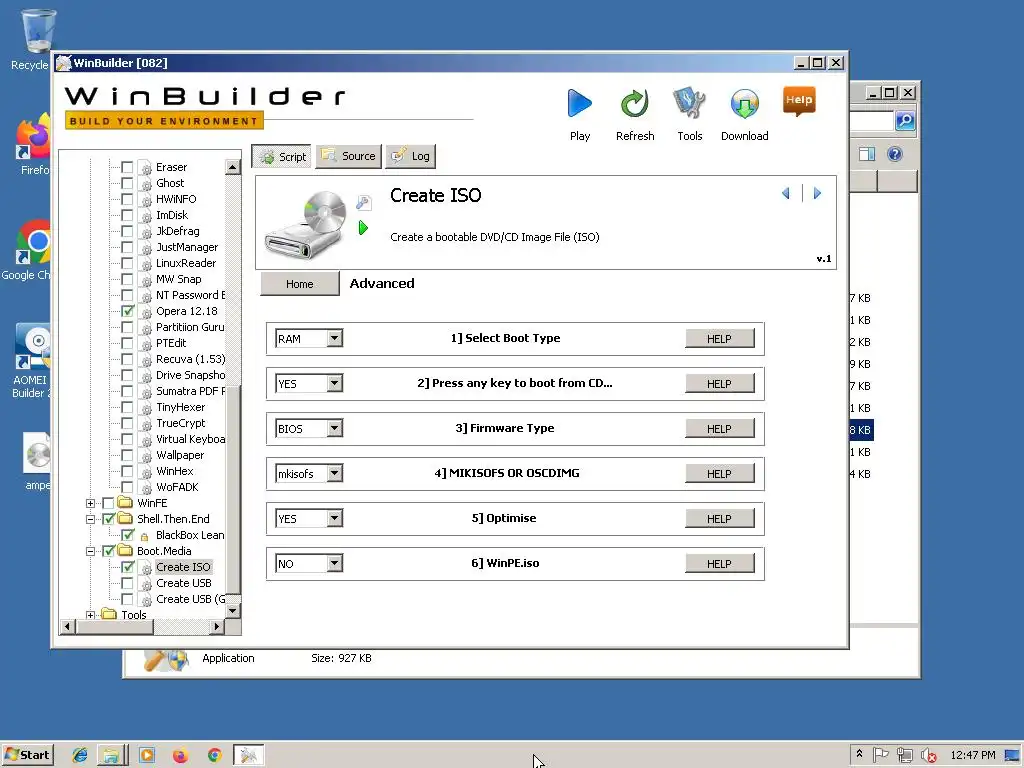Select the Create USB tree item
This screenshot has width=1024, height=768.
[184, 583]
